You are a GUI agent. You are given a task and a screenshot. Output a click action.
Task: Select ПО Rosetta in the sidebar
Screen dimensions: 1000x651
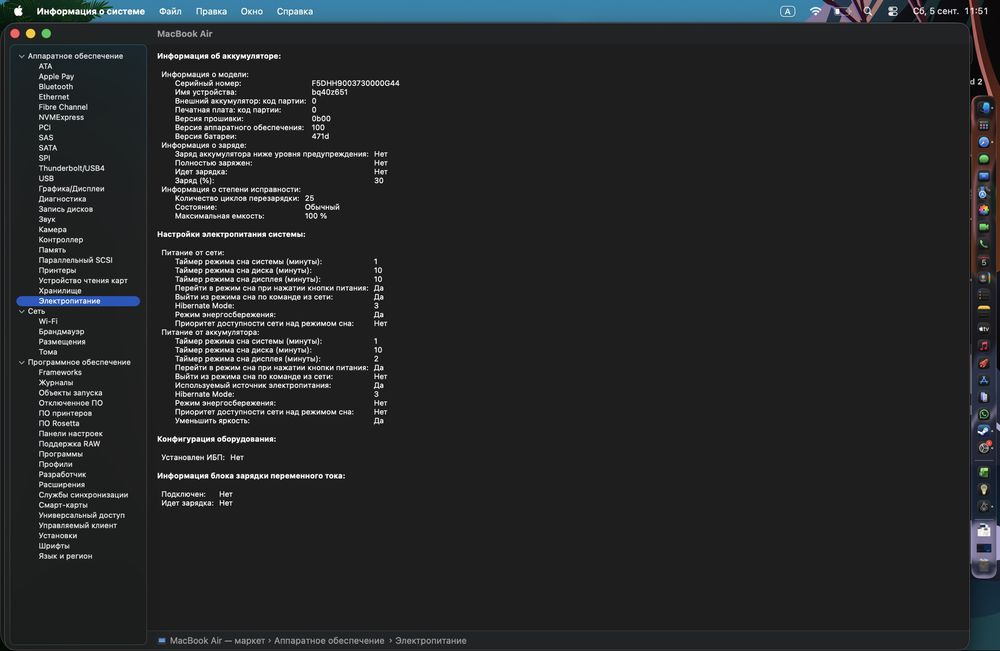pos(59,423)
